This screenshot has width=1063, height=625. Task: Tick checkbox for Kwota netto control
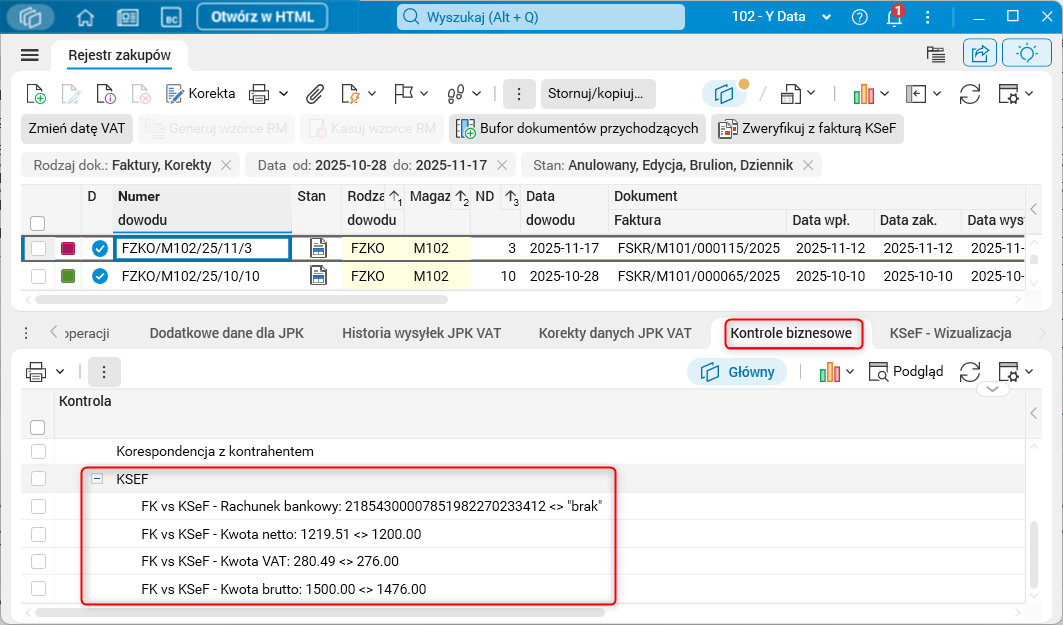click(38, 534)
